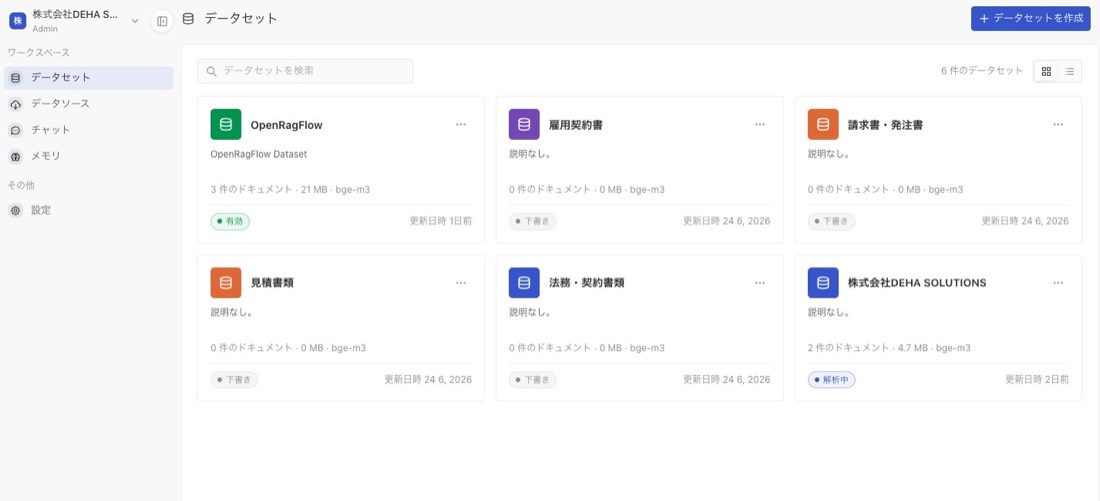The width and height of the screenshot is (1100, 501).
Task: Open the データソース menu item
Action: pyautogui.click(x=89, y=104)
